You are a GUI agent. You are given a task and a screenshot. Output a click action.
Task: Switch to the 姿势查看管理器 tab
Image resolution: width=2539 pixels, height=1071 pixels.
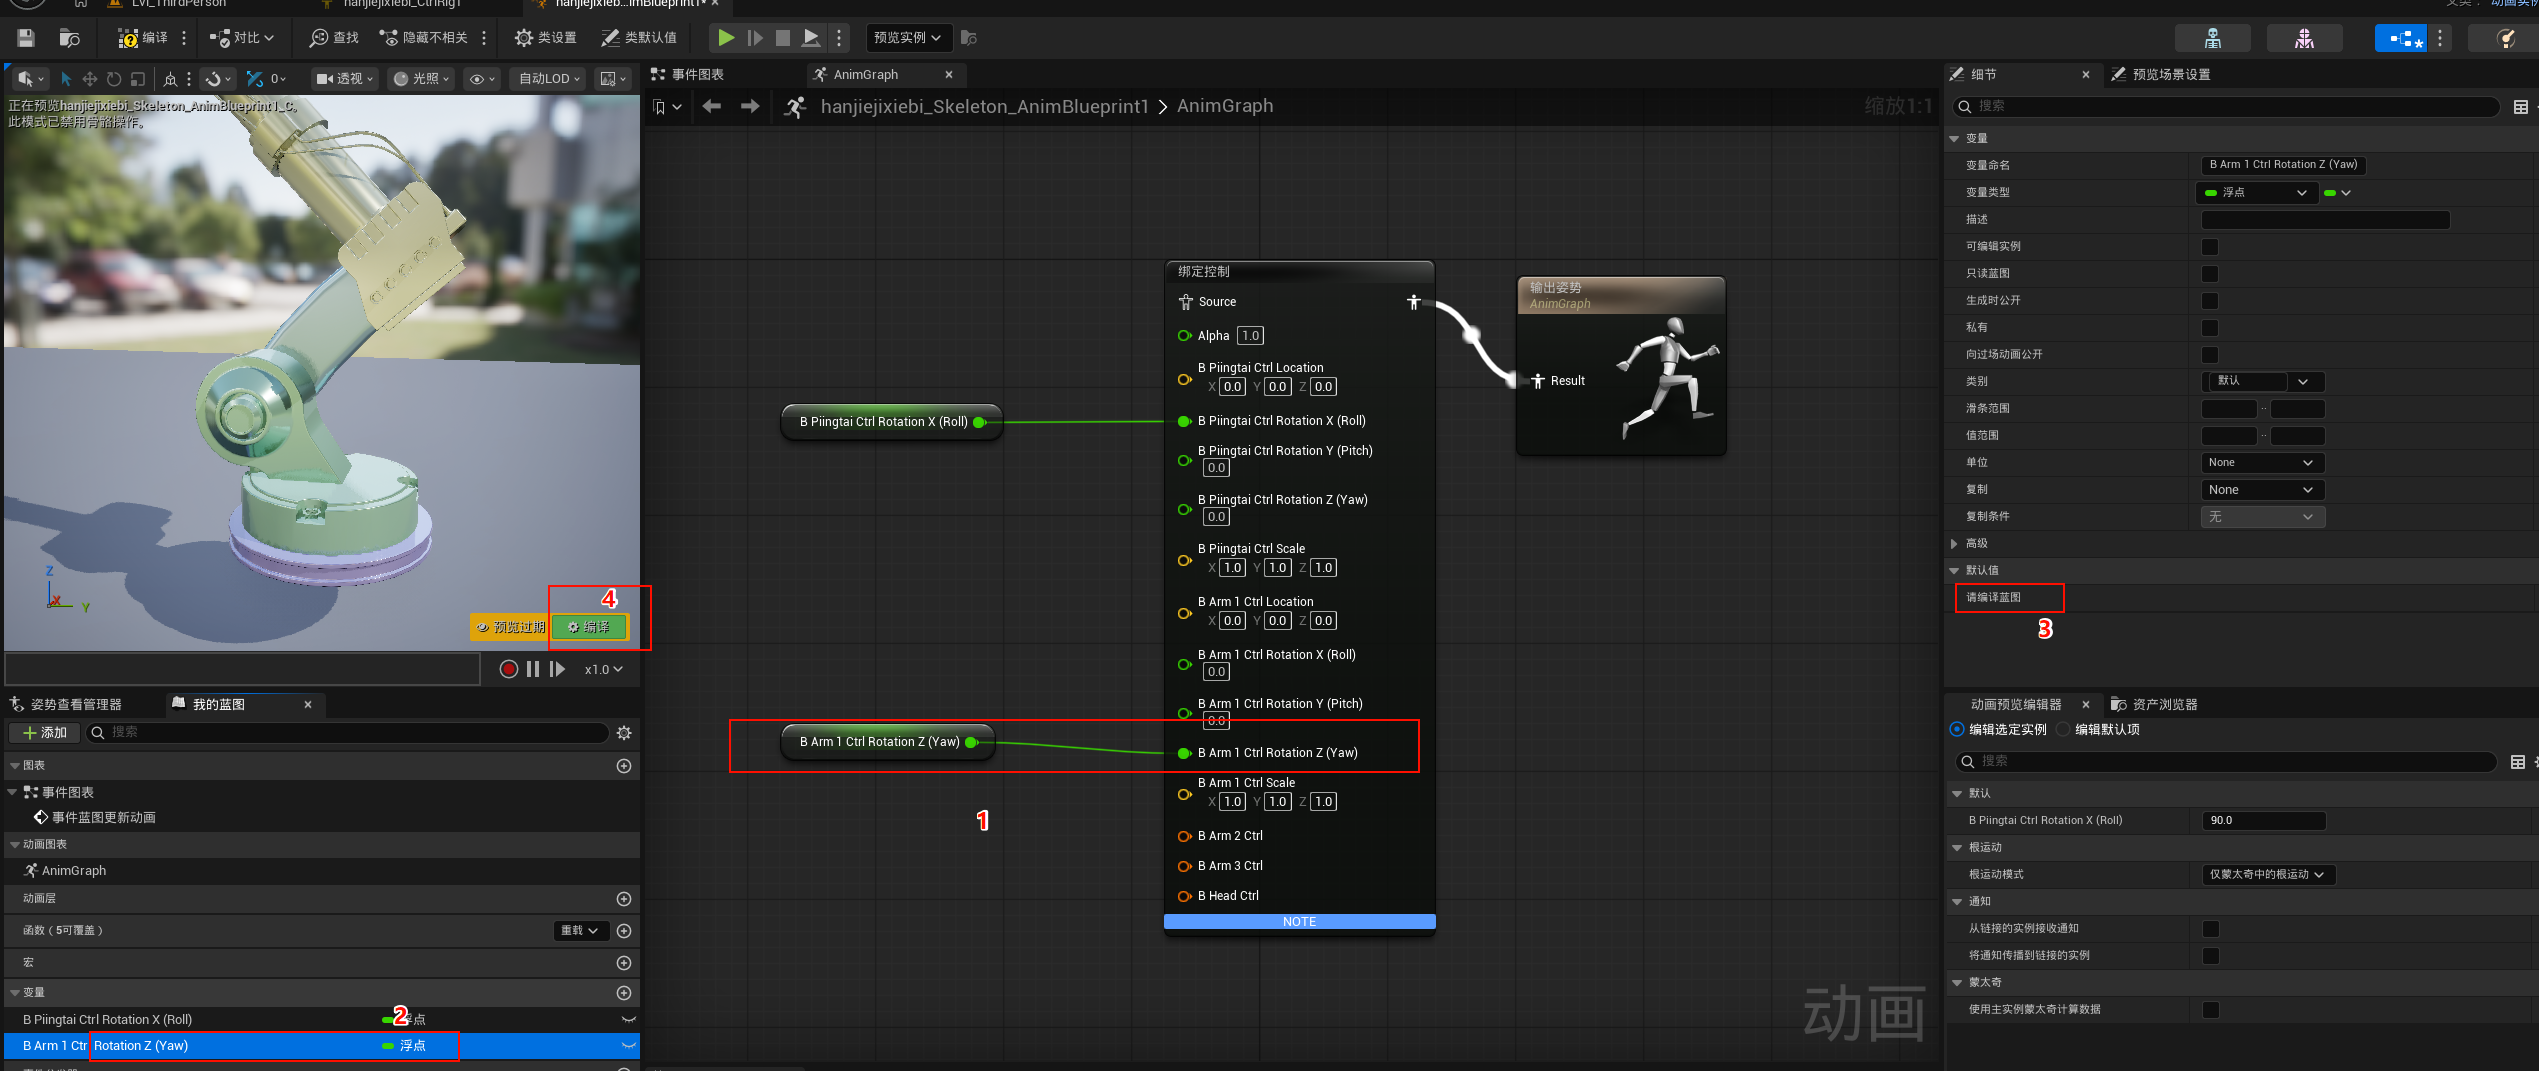(x=66, y=704)
